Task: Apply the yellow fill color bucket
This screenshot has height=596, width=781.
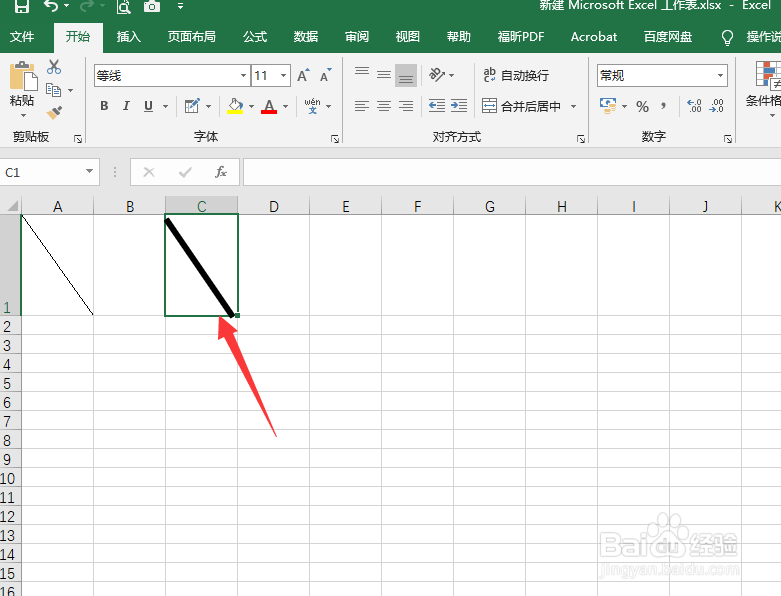Action: pyautogui.click(x=235, y=106)
